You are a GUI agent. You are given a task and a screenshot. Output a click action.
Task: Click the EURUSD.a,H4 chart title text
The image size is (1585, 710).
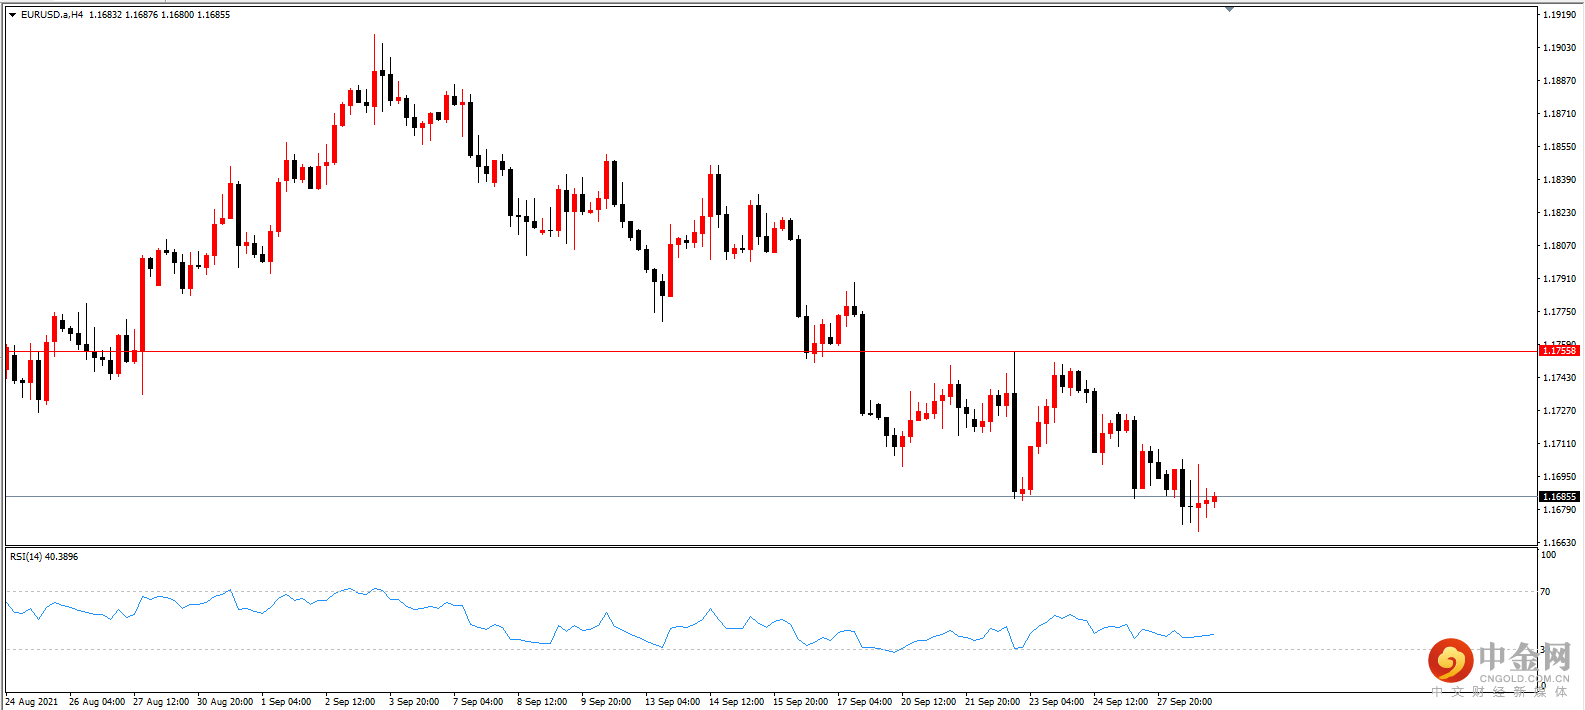click(52, 15)
